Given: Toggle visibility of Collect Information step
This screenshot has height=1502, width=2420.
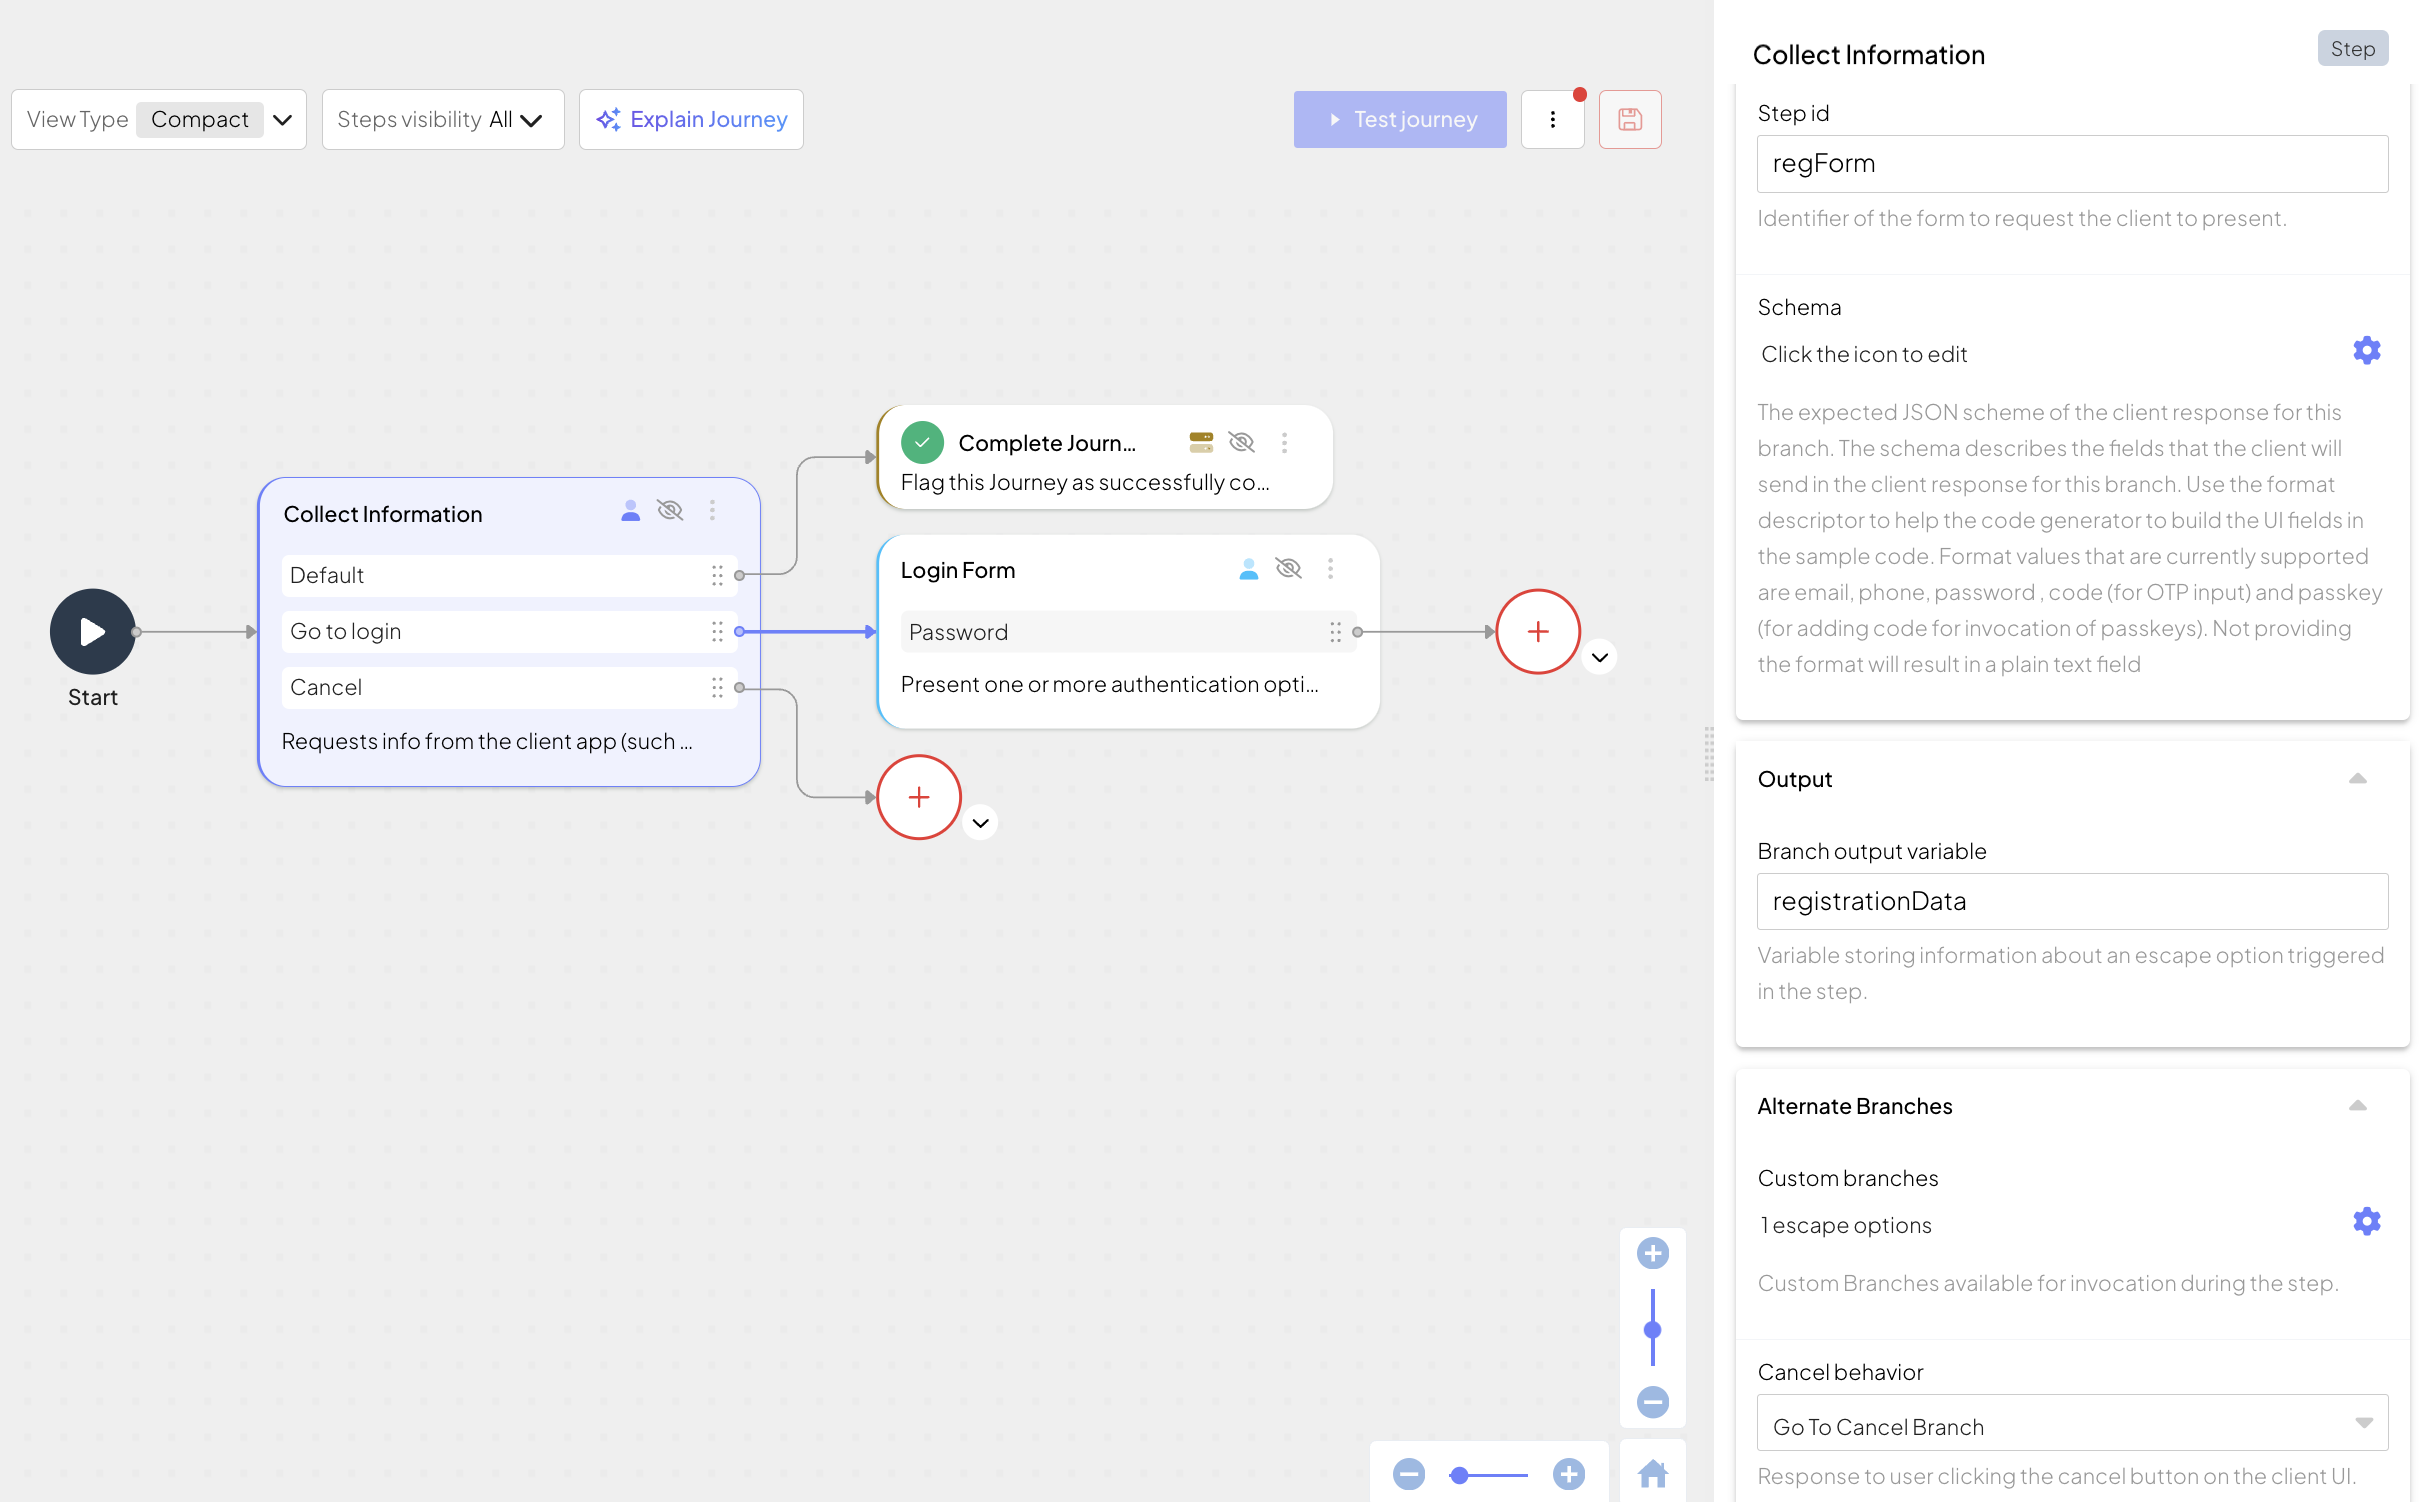Looking at the screenshot, I should [x=670, y=511].
